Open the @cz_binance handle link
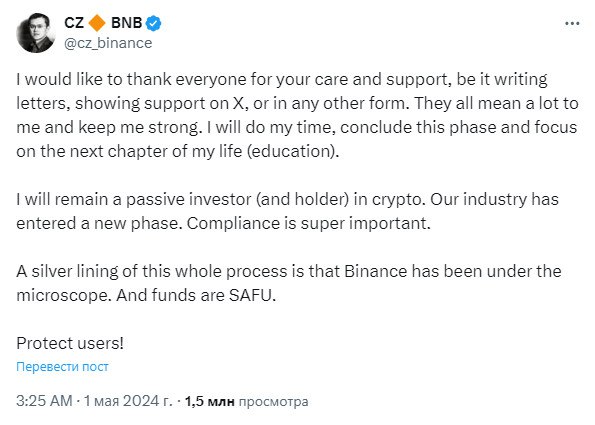This screenshot has height=425, width=595. (108, 43)
